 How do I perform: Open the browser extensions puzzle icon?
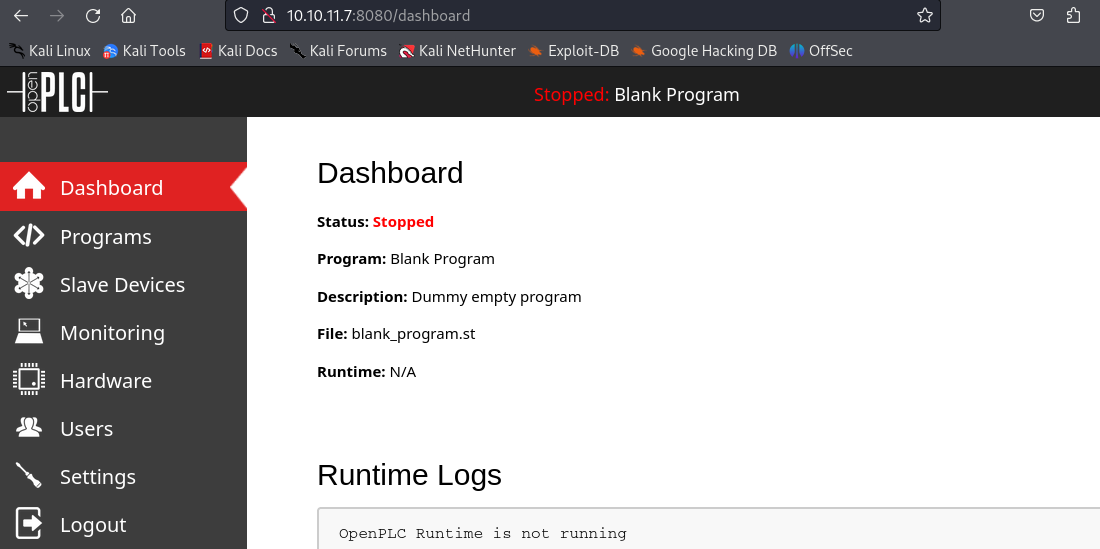pos(1074,15)
